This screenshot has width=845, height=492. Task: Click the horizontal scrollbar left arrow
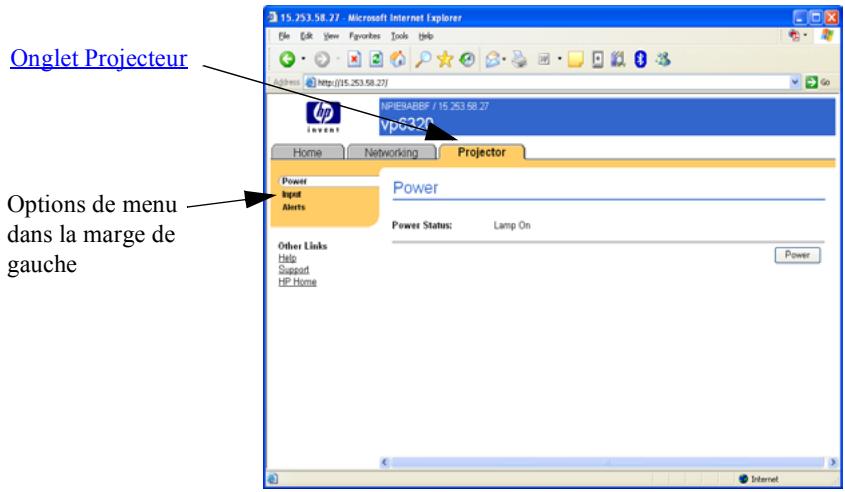(385, 462)
